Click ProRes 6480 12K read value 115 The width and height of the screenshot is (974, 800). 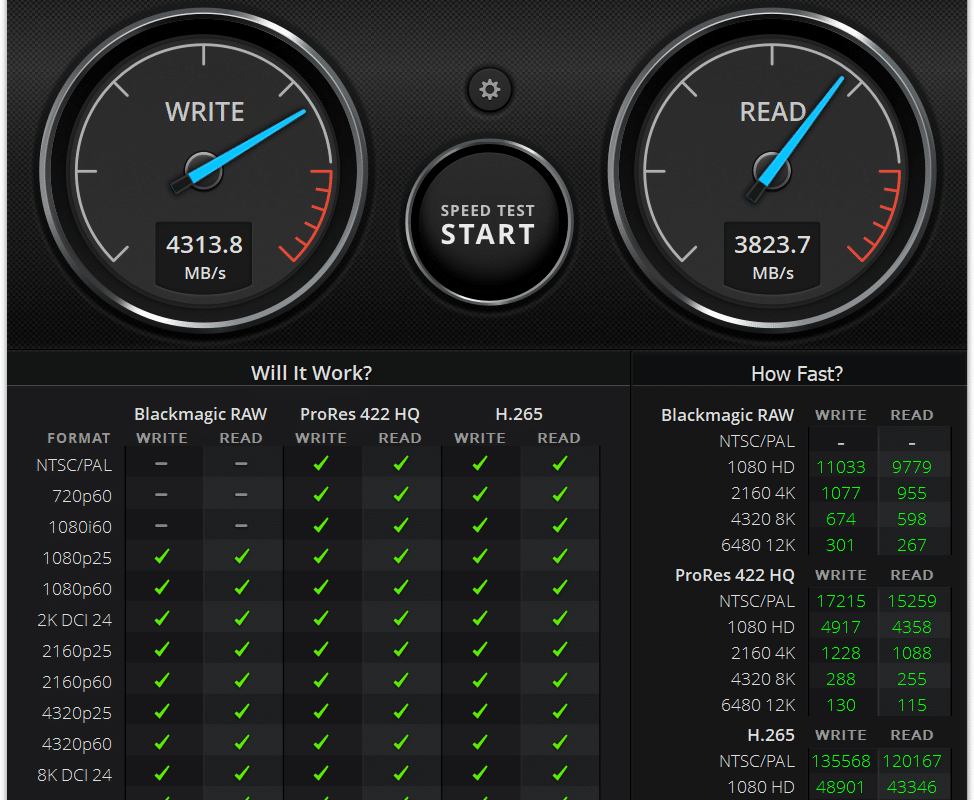(911, 706)
